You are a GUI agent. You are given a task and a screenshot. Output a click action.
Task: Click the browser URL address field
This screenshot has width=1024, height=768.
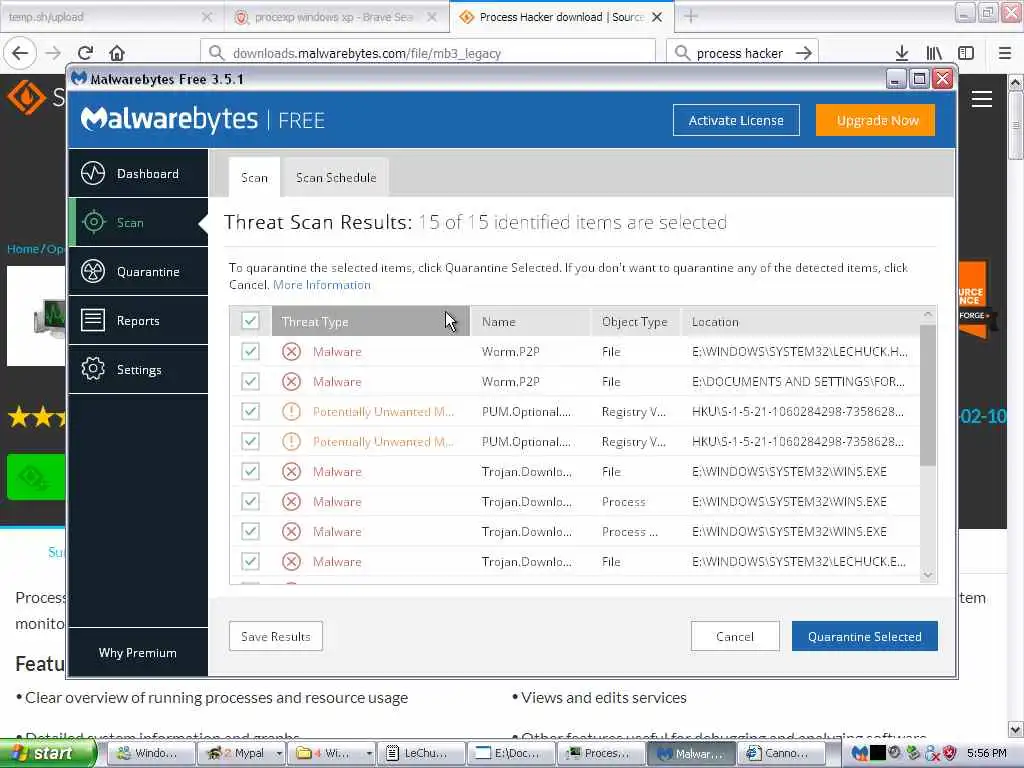point(428,53)
